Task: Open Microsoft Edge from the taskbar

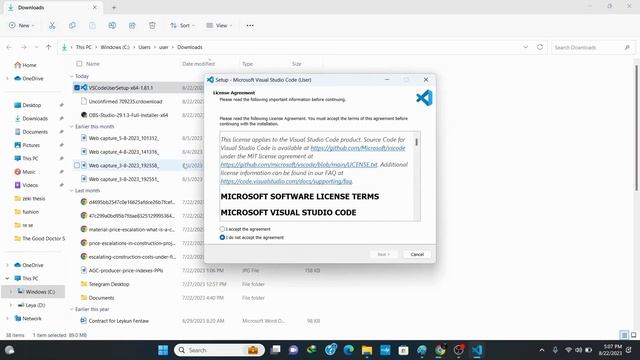Action: (349, 350)
